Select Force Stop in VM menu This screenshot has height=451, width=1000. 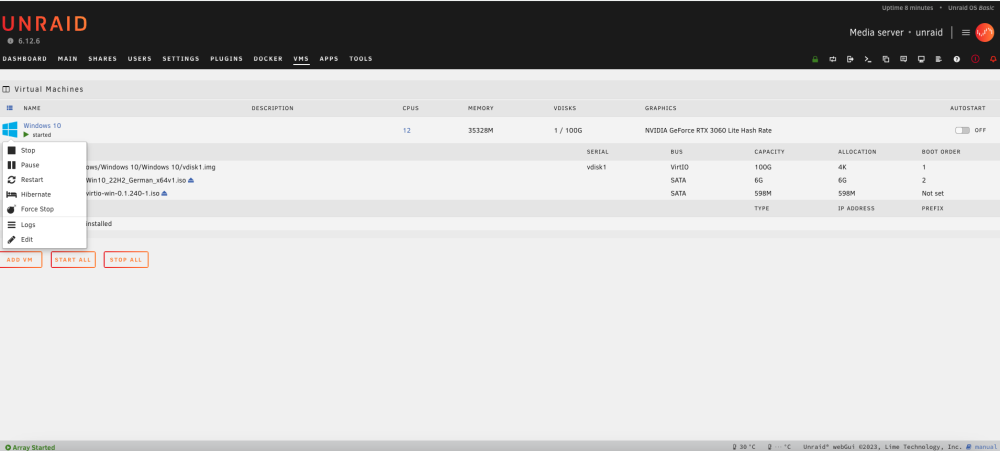tap(45, 209)
